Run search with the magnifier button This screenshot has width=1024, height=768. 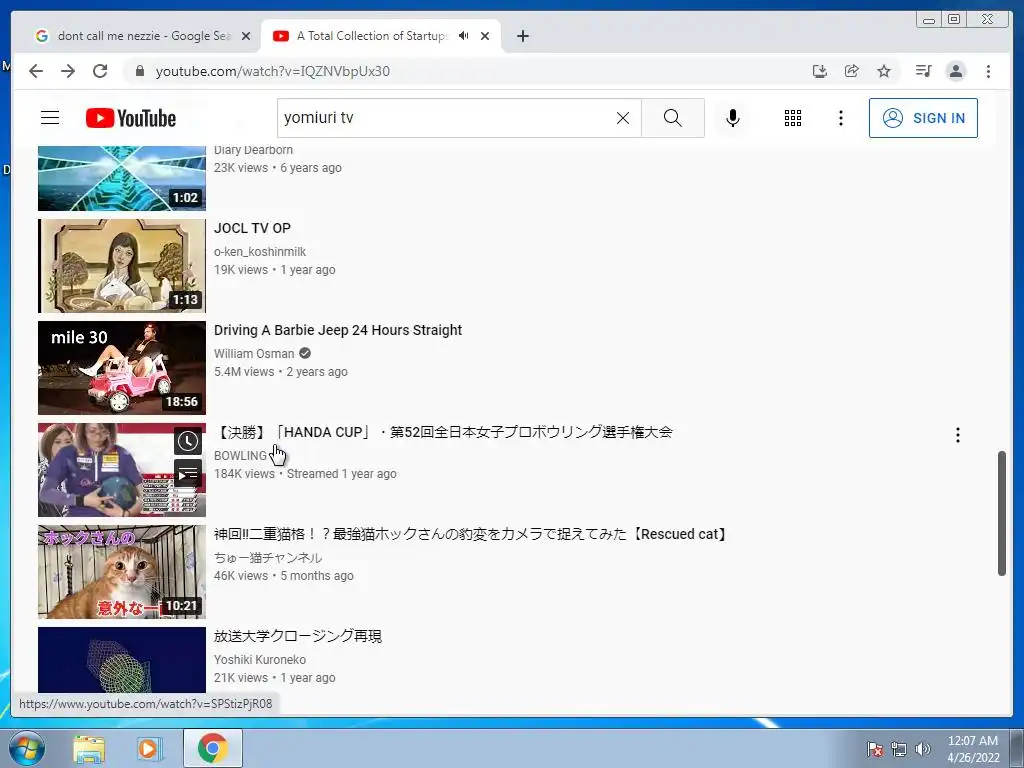click(673, 118)
